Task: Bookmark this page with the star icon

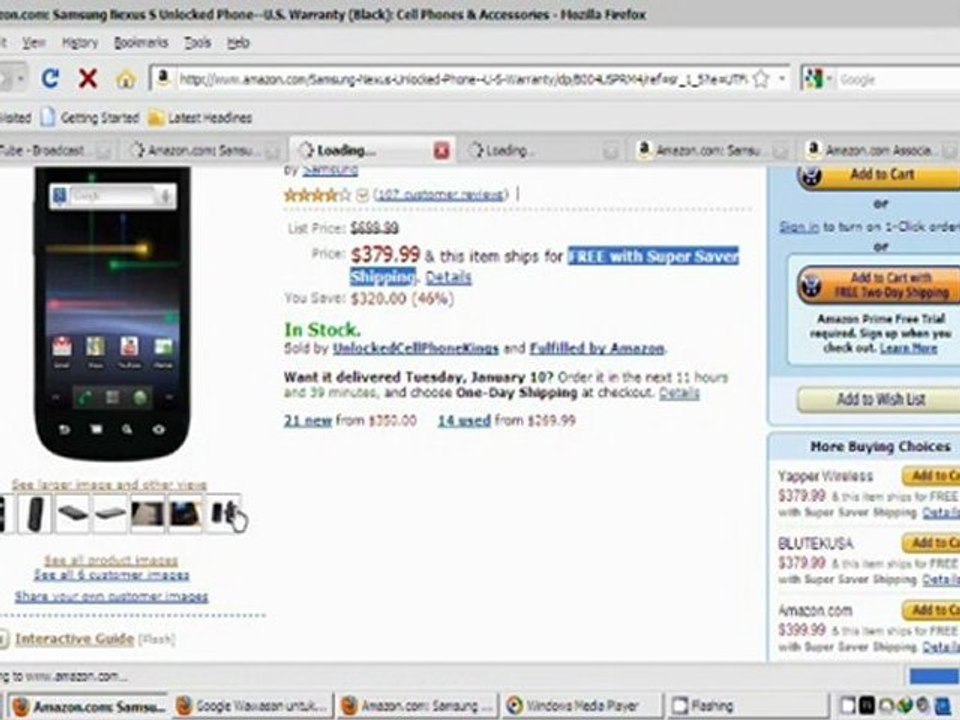Action: (761, 78)
